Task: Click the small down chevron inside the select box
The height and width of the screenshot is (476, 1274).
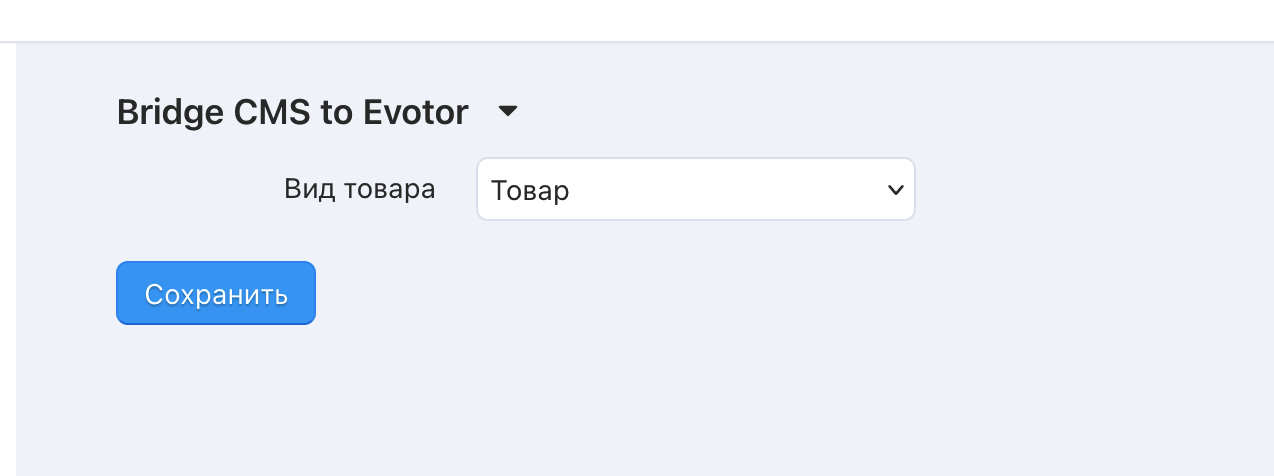Action: coord(895,189)
